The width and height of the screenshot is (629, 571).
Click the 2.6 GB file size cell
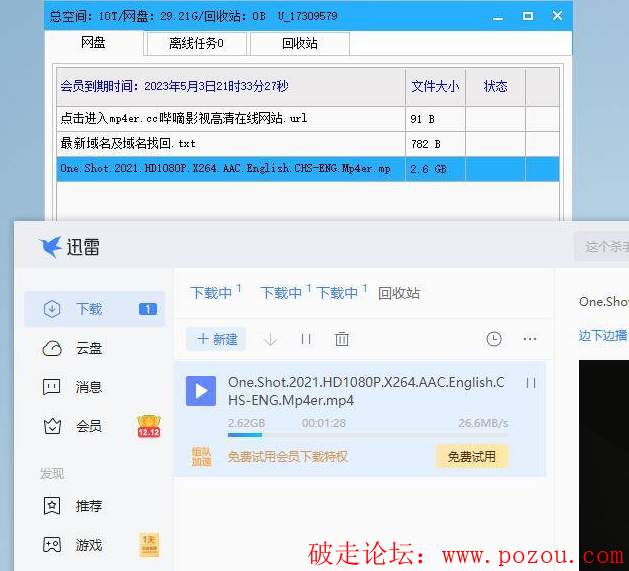click(x=435, y=169)
